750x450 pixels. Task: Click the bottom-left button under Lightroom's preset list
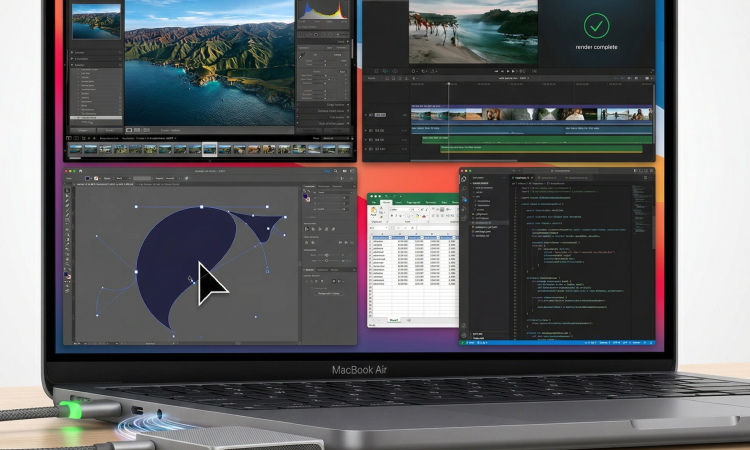click(x=82, y=128)
